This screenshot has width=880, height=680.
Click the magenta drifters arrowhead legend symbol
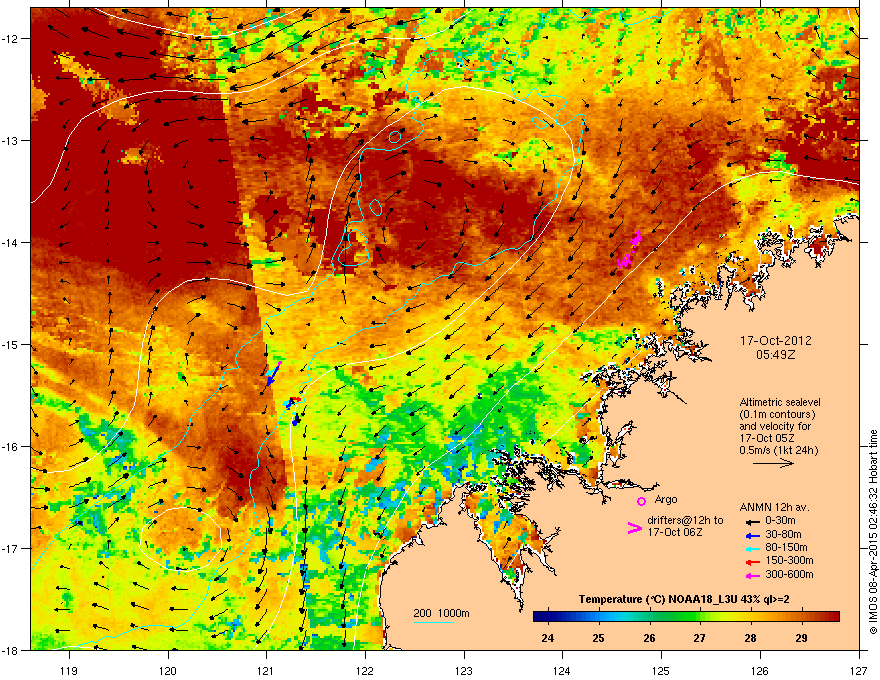(634, 528)
